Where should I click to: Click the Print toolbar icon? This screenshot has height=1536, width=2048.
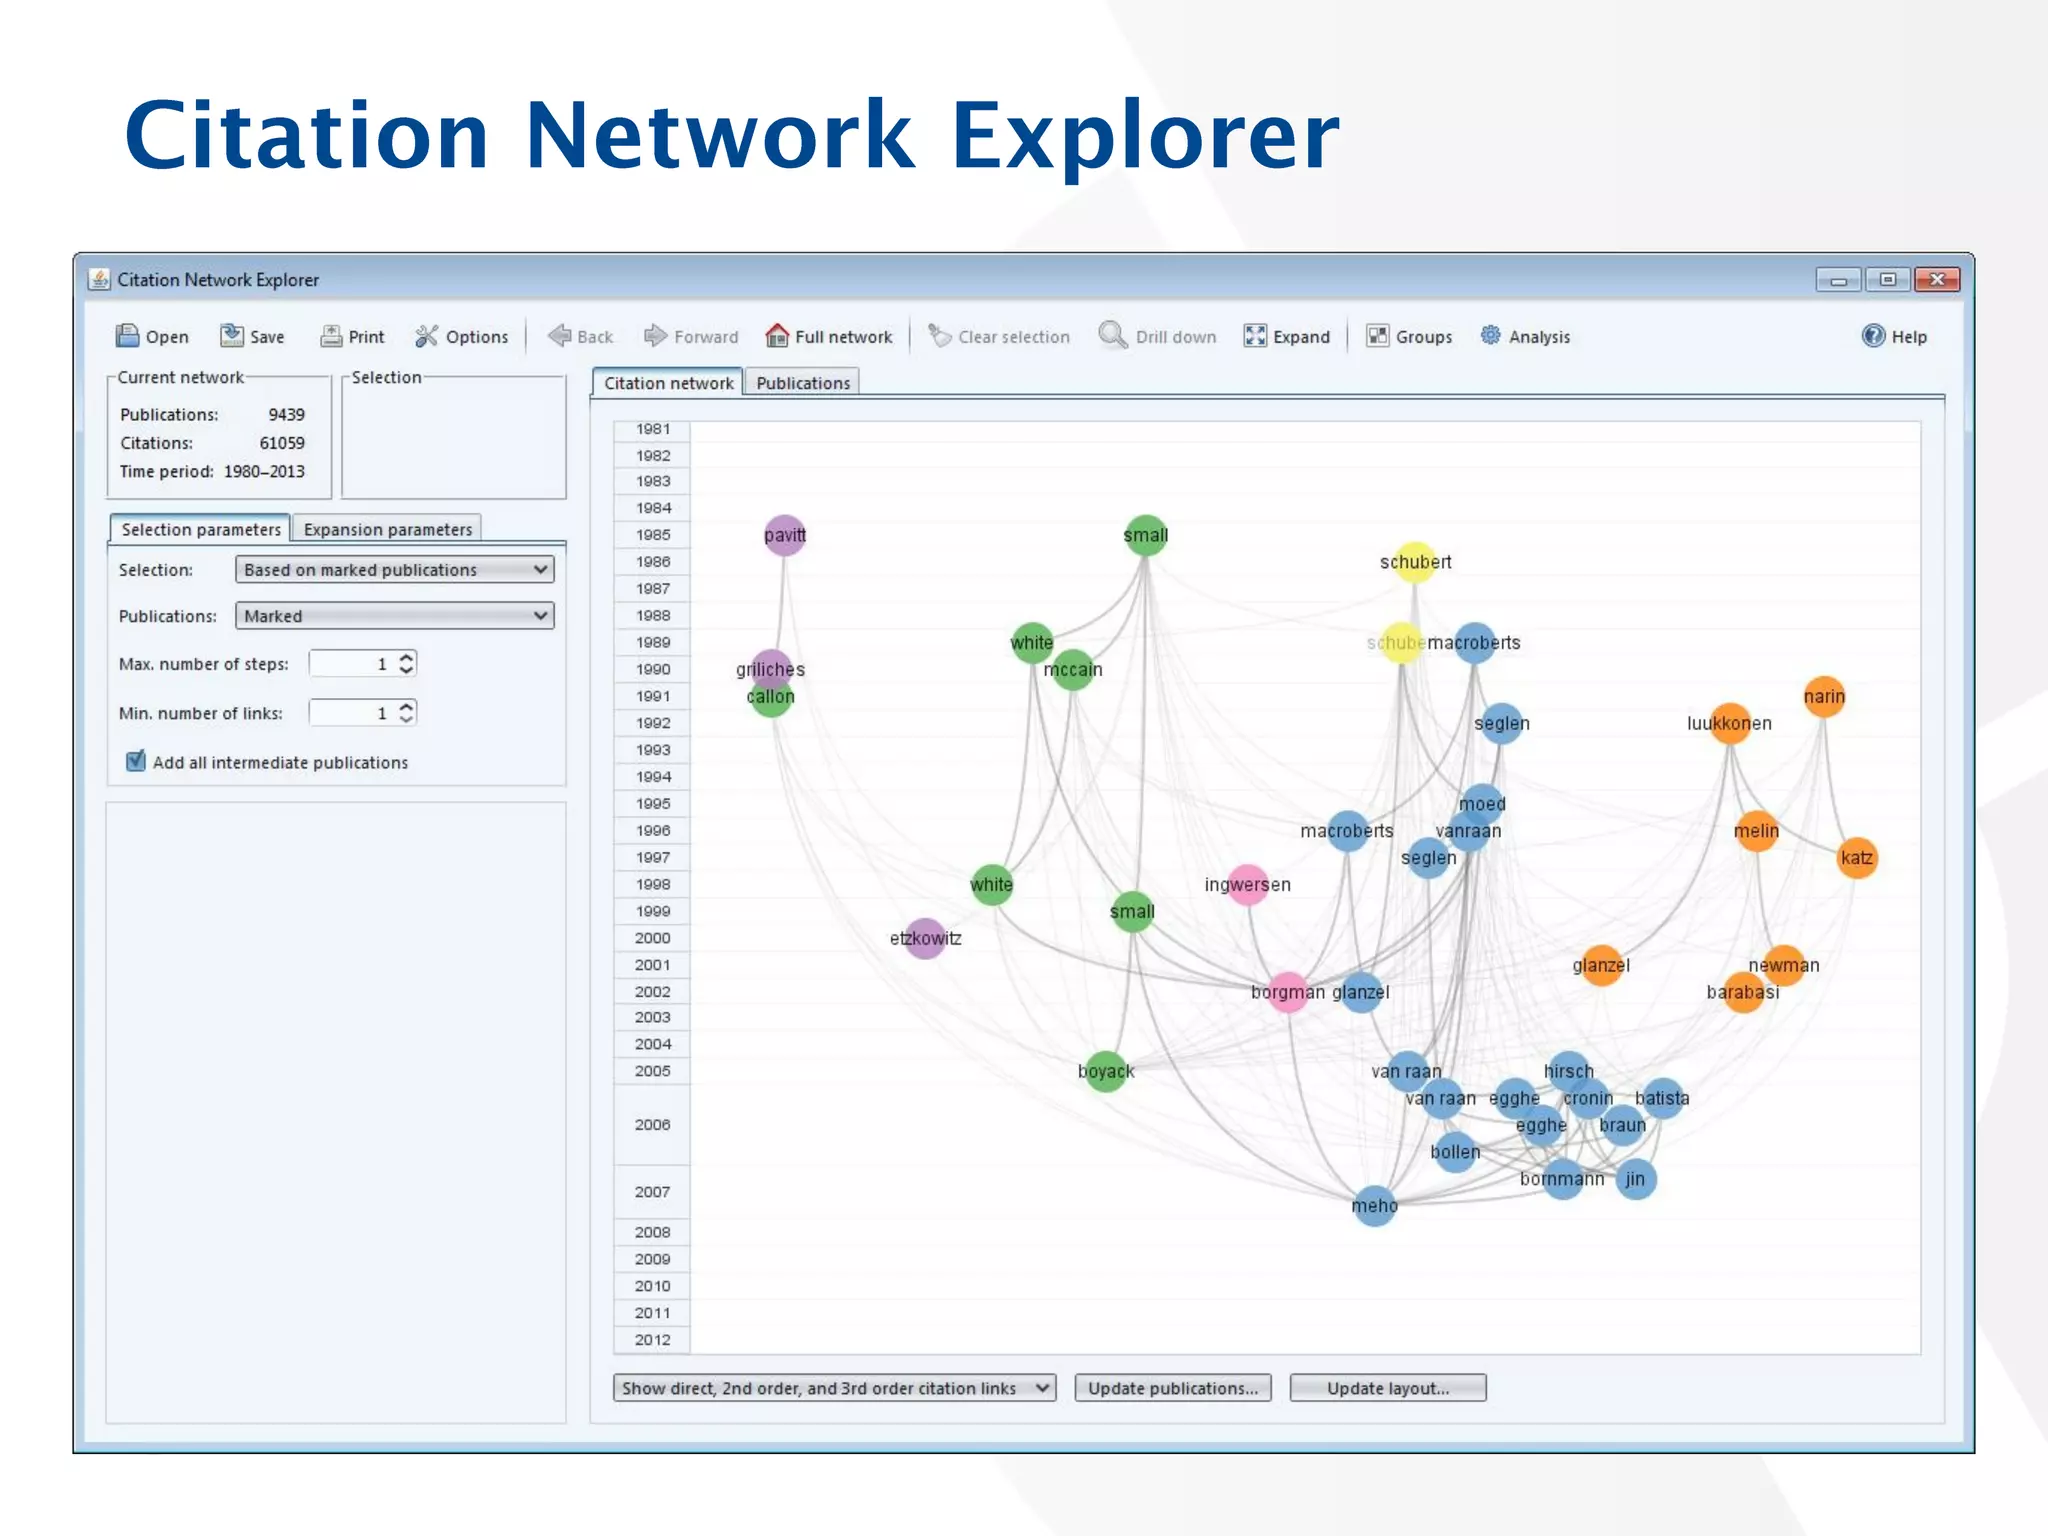(331, 336)
